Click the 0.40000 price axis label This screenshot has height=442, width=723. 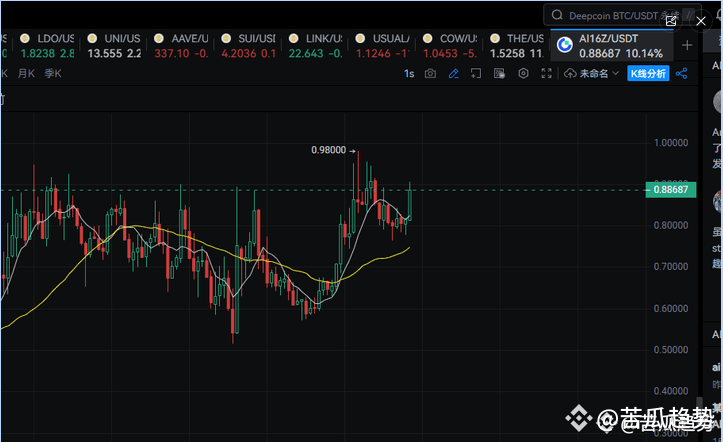pos(671,391)
